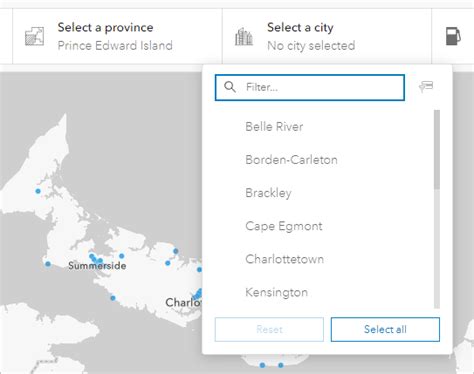Click the gas pump icon
The width and height of the screenshot is (474, 374).
(453, 36)
